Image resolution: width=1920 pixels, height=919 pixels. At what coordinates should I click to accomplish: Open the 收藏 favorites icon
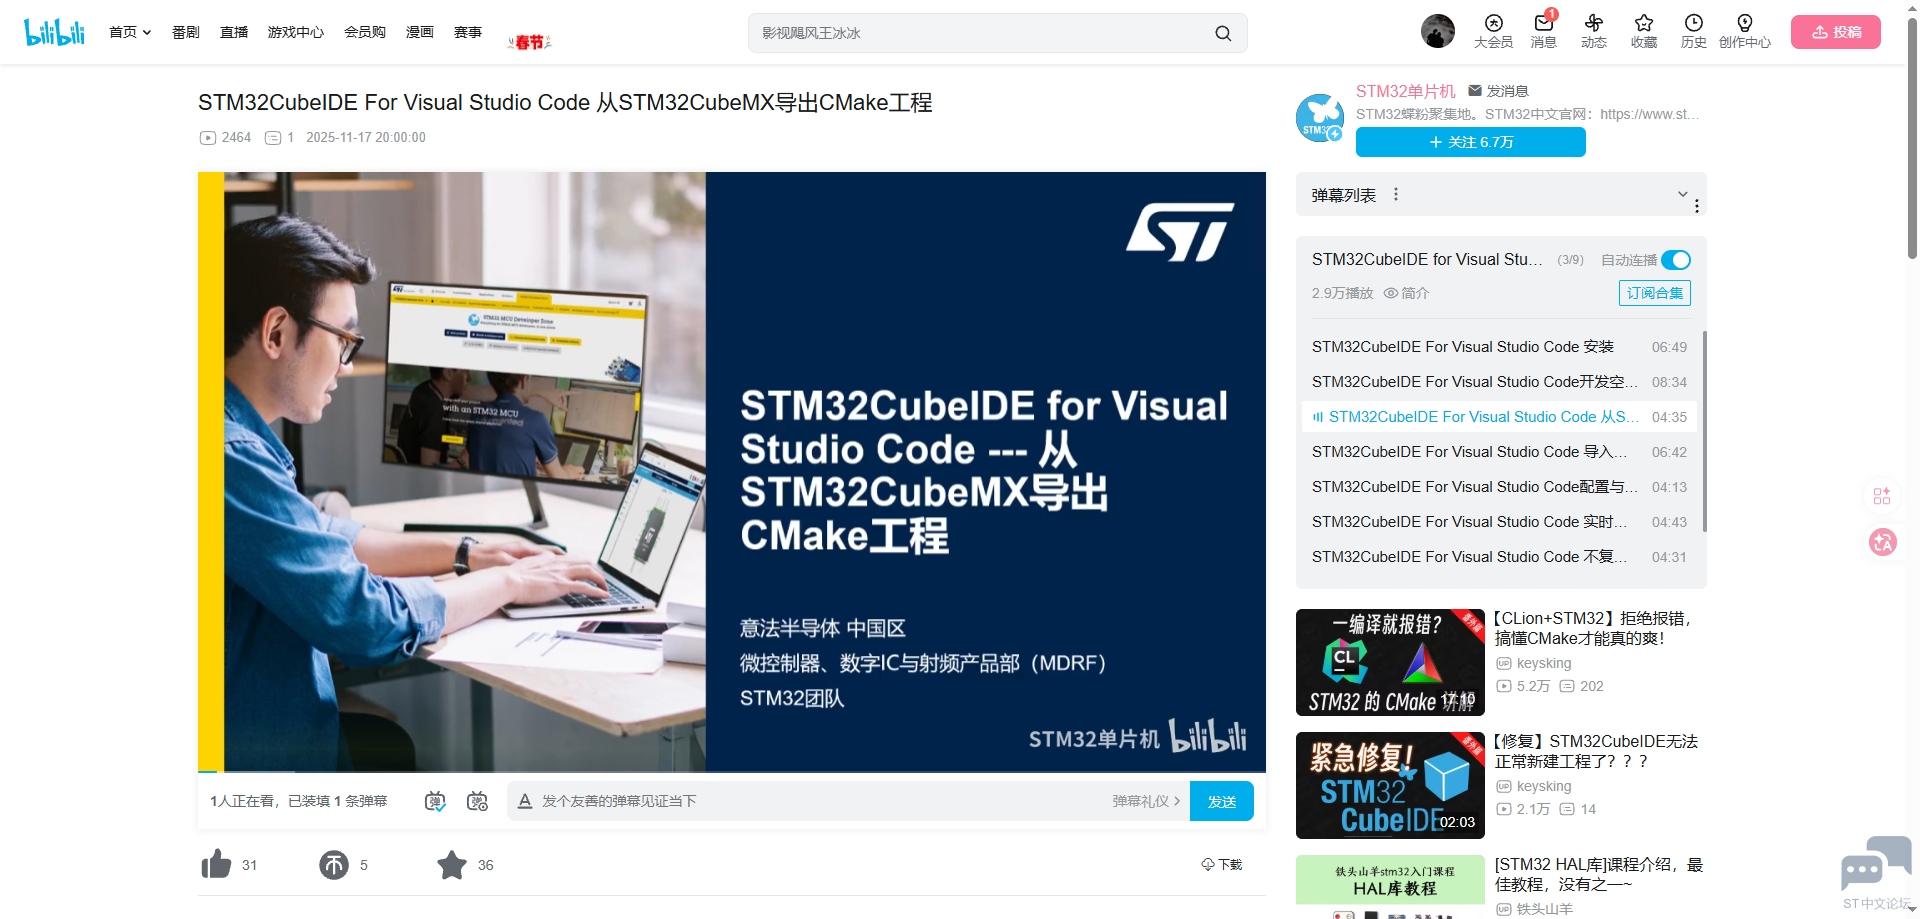1643,31
